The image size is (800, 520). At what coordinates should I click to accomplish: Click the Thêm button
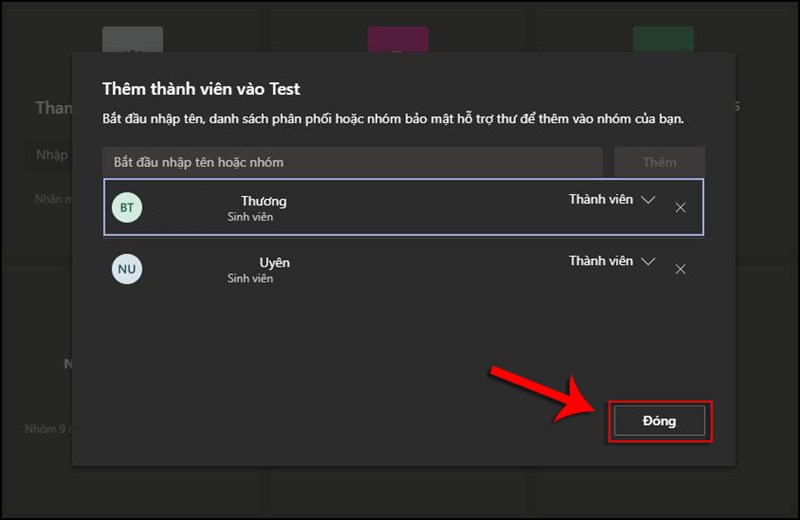659,162
